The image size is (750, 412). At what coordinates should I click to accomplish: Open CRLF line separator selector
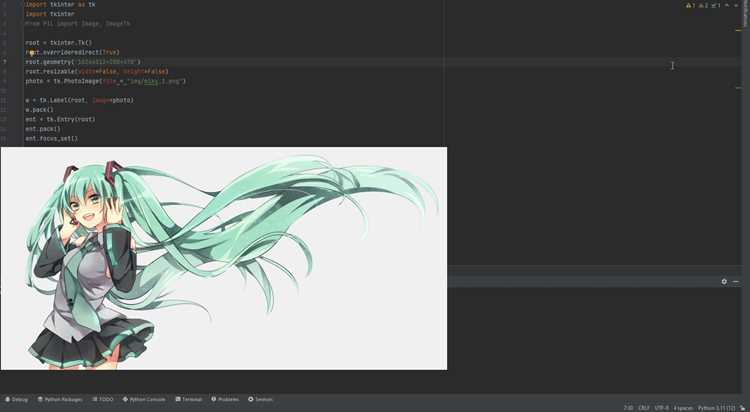[643, 408]
